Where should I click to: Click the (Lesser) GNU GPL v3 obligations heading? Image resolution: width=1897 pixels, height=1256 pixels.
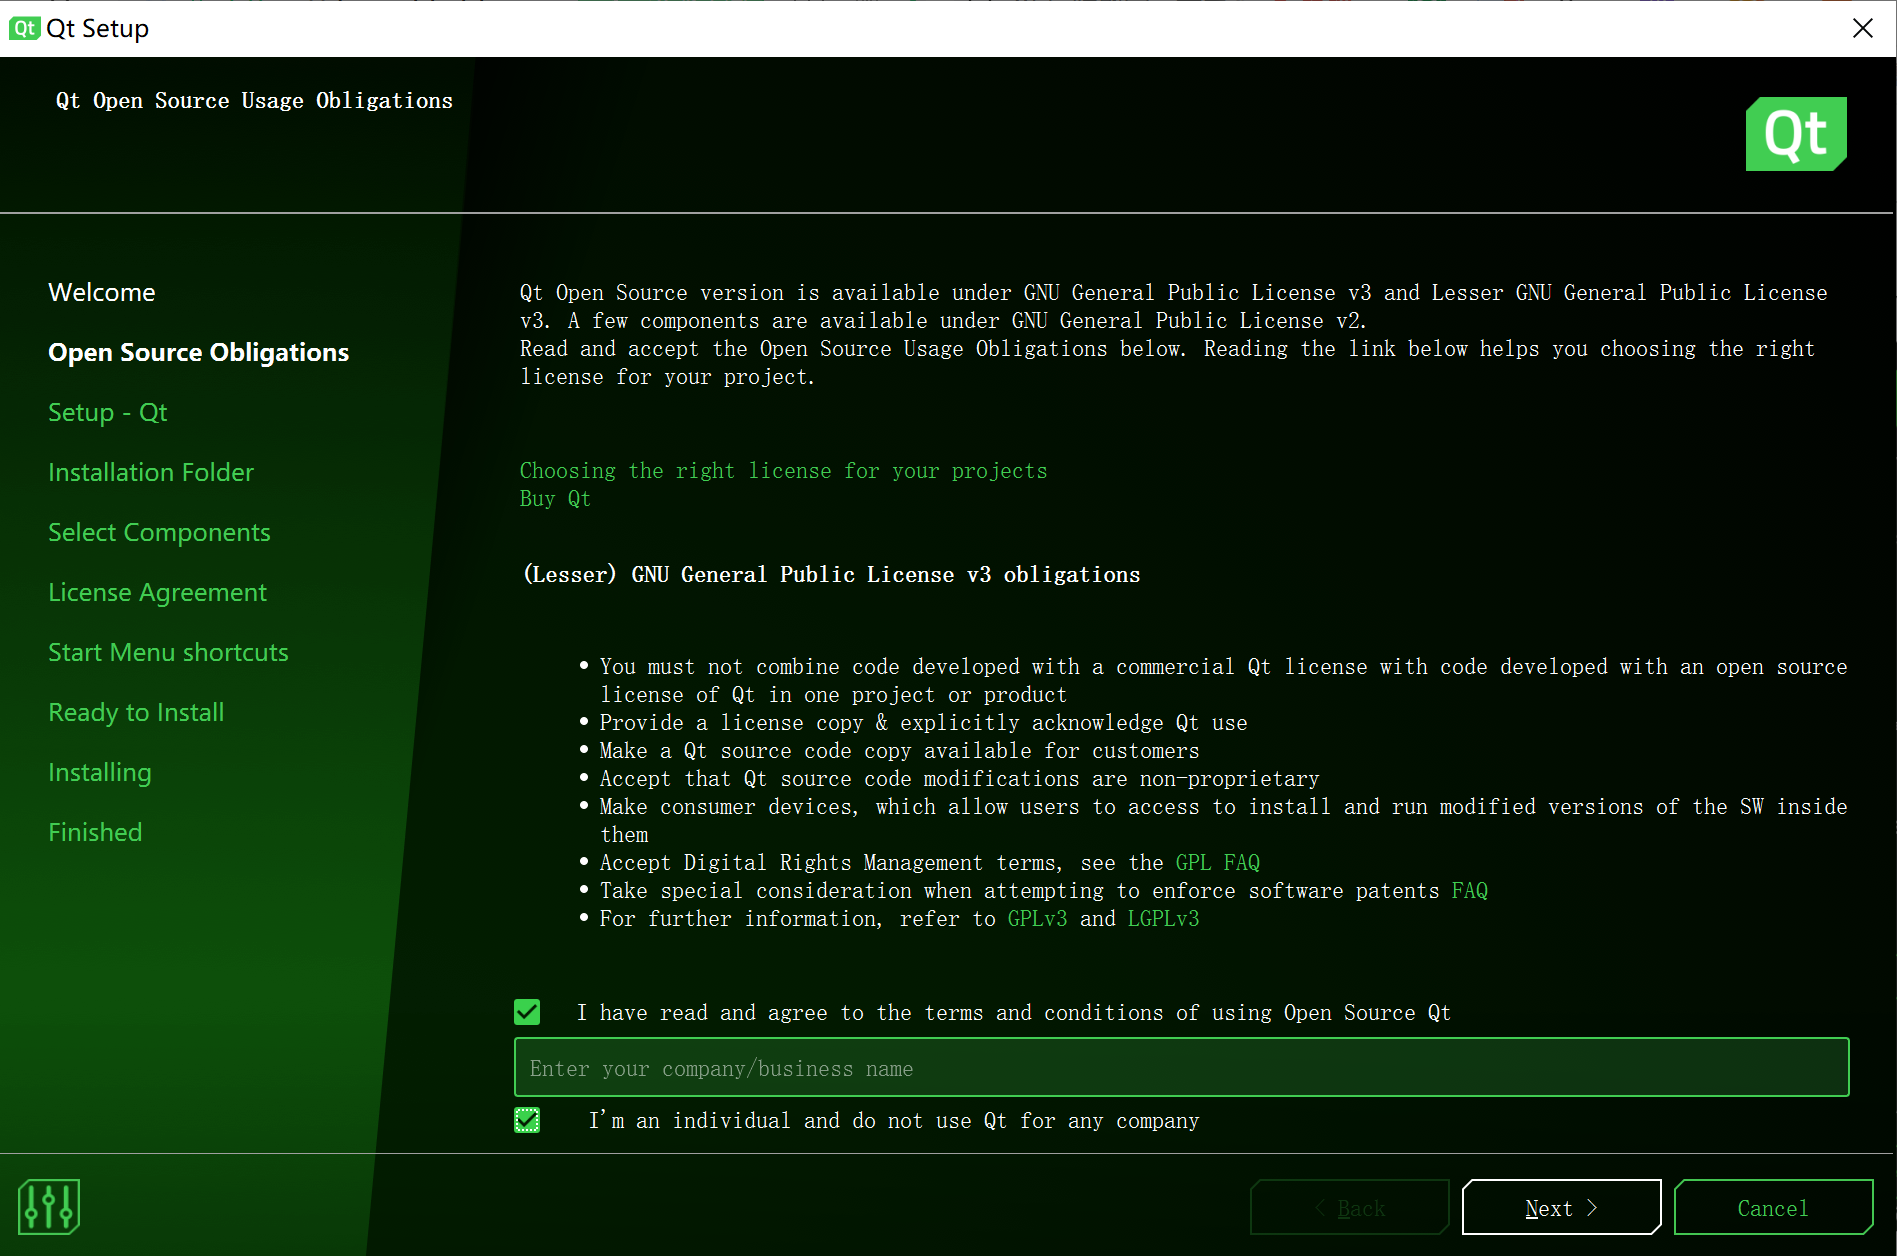(x=832, y=575)
